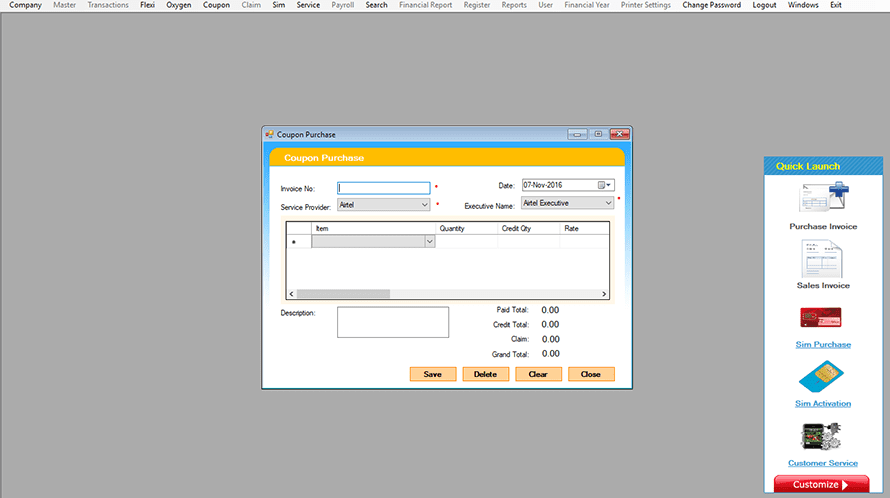Click the Delete button

pos(485,374)
